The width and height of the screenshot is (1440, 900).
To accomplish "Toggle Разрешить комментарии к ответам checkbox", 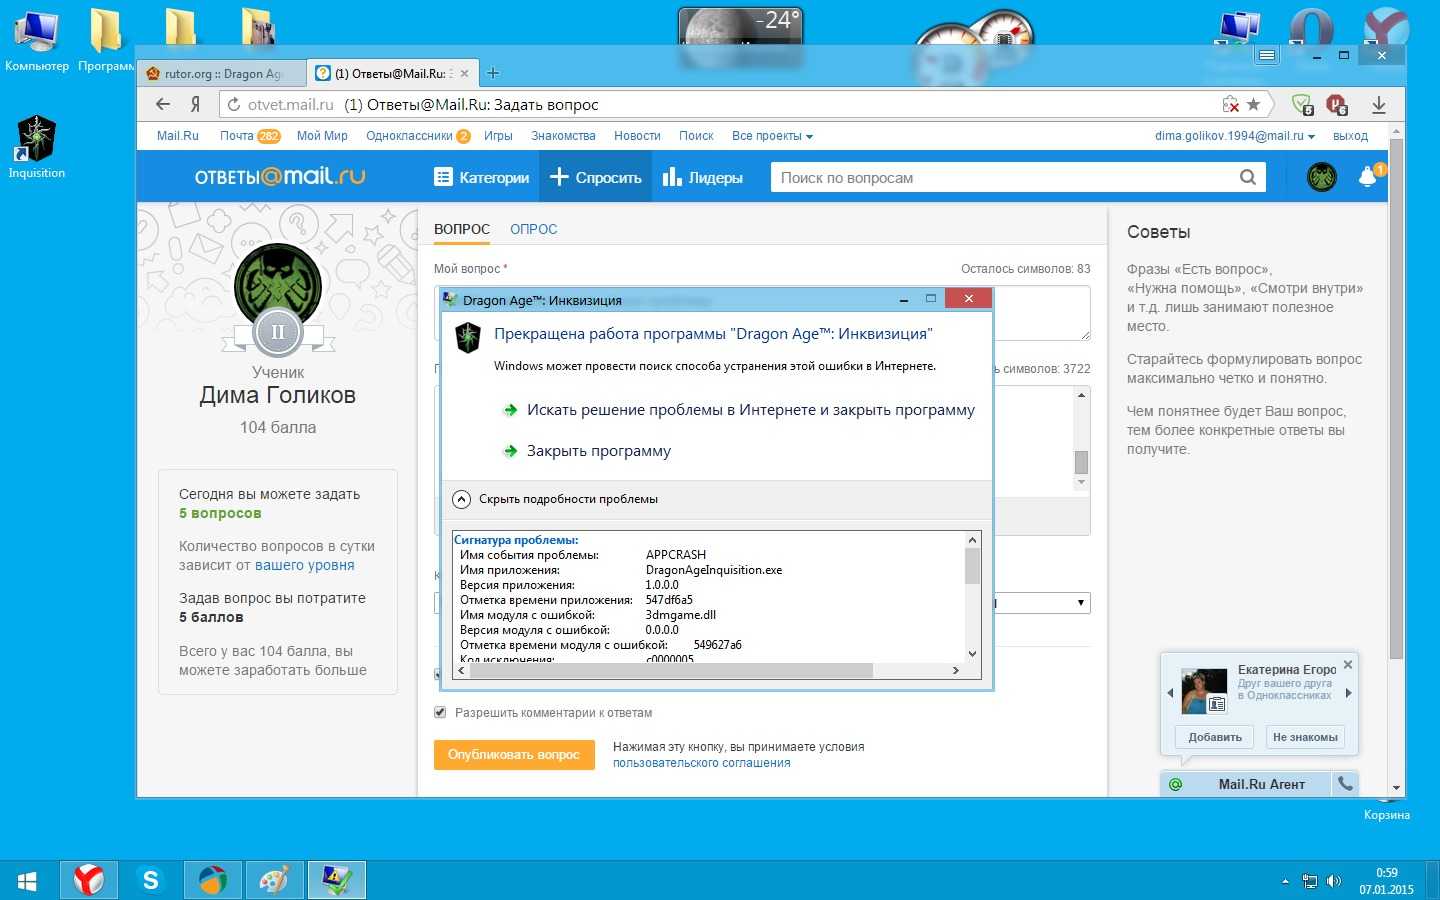I will click(440, 713).
